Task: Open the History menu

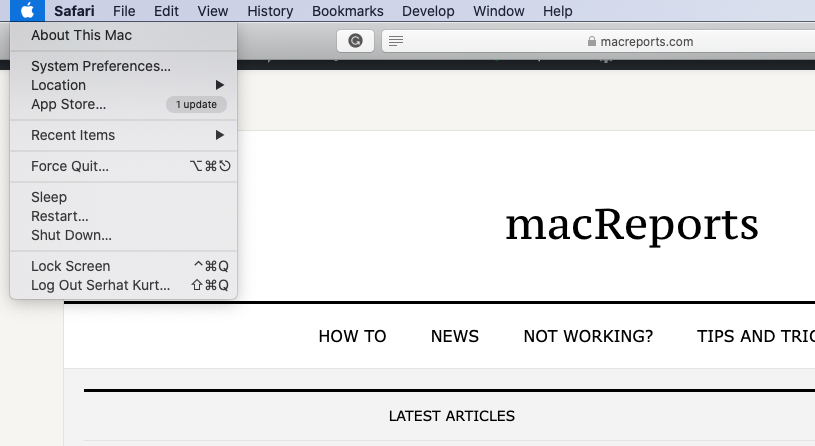Action: coord(270,11)
